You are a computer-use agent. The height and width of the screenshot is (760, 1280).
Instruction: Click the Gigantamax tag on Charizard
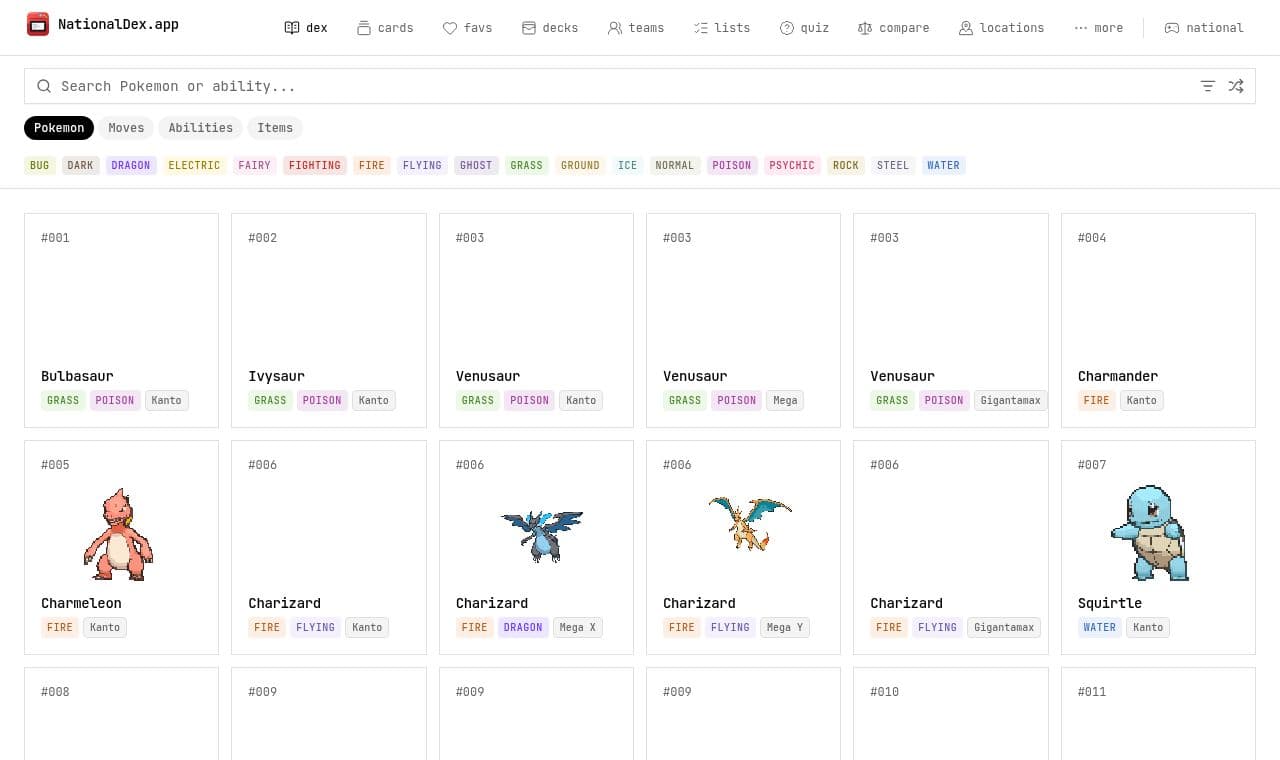[1003, 628]
